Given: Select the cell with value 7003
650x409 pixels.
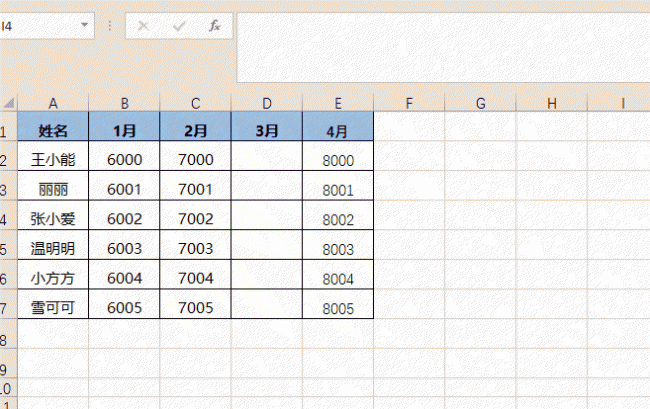Looking at the screenshot, I should 195,245.
